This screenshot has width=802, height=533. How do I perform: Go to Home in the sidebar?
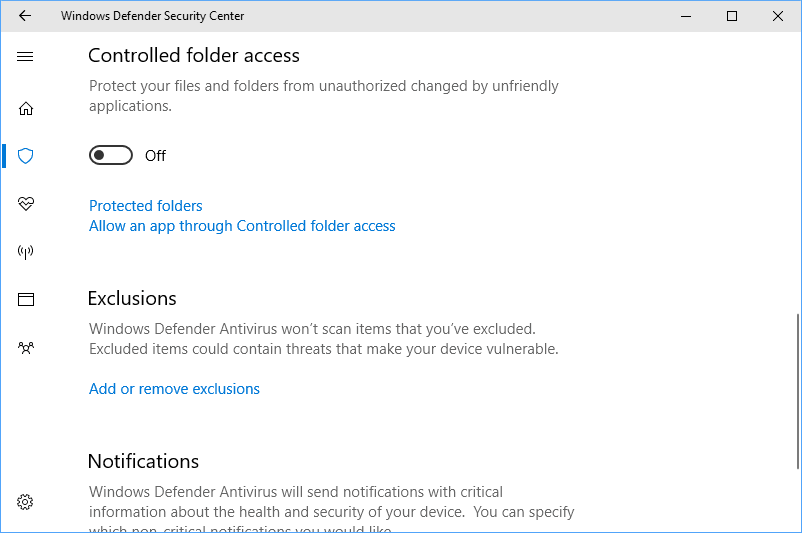click(26, 108)
